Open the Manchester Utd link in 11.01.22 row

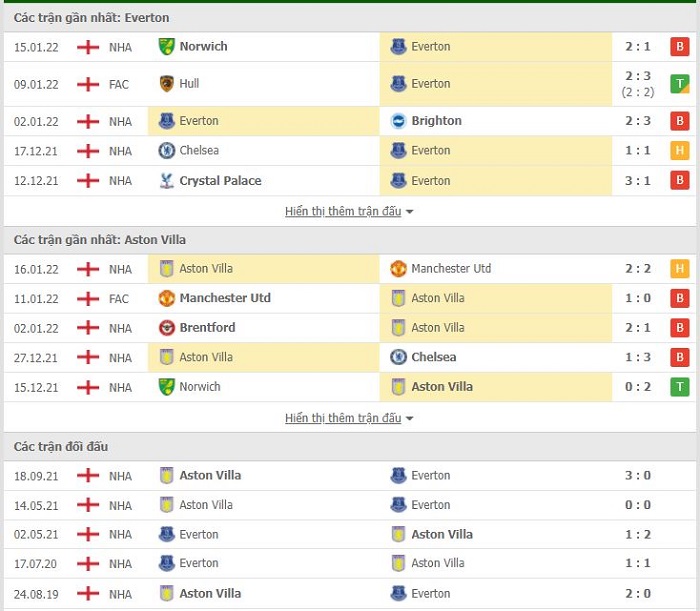(225, 298)
